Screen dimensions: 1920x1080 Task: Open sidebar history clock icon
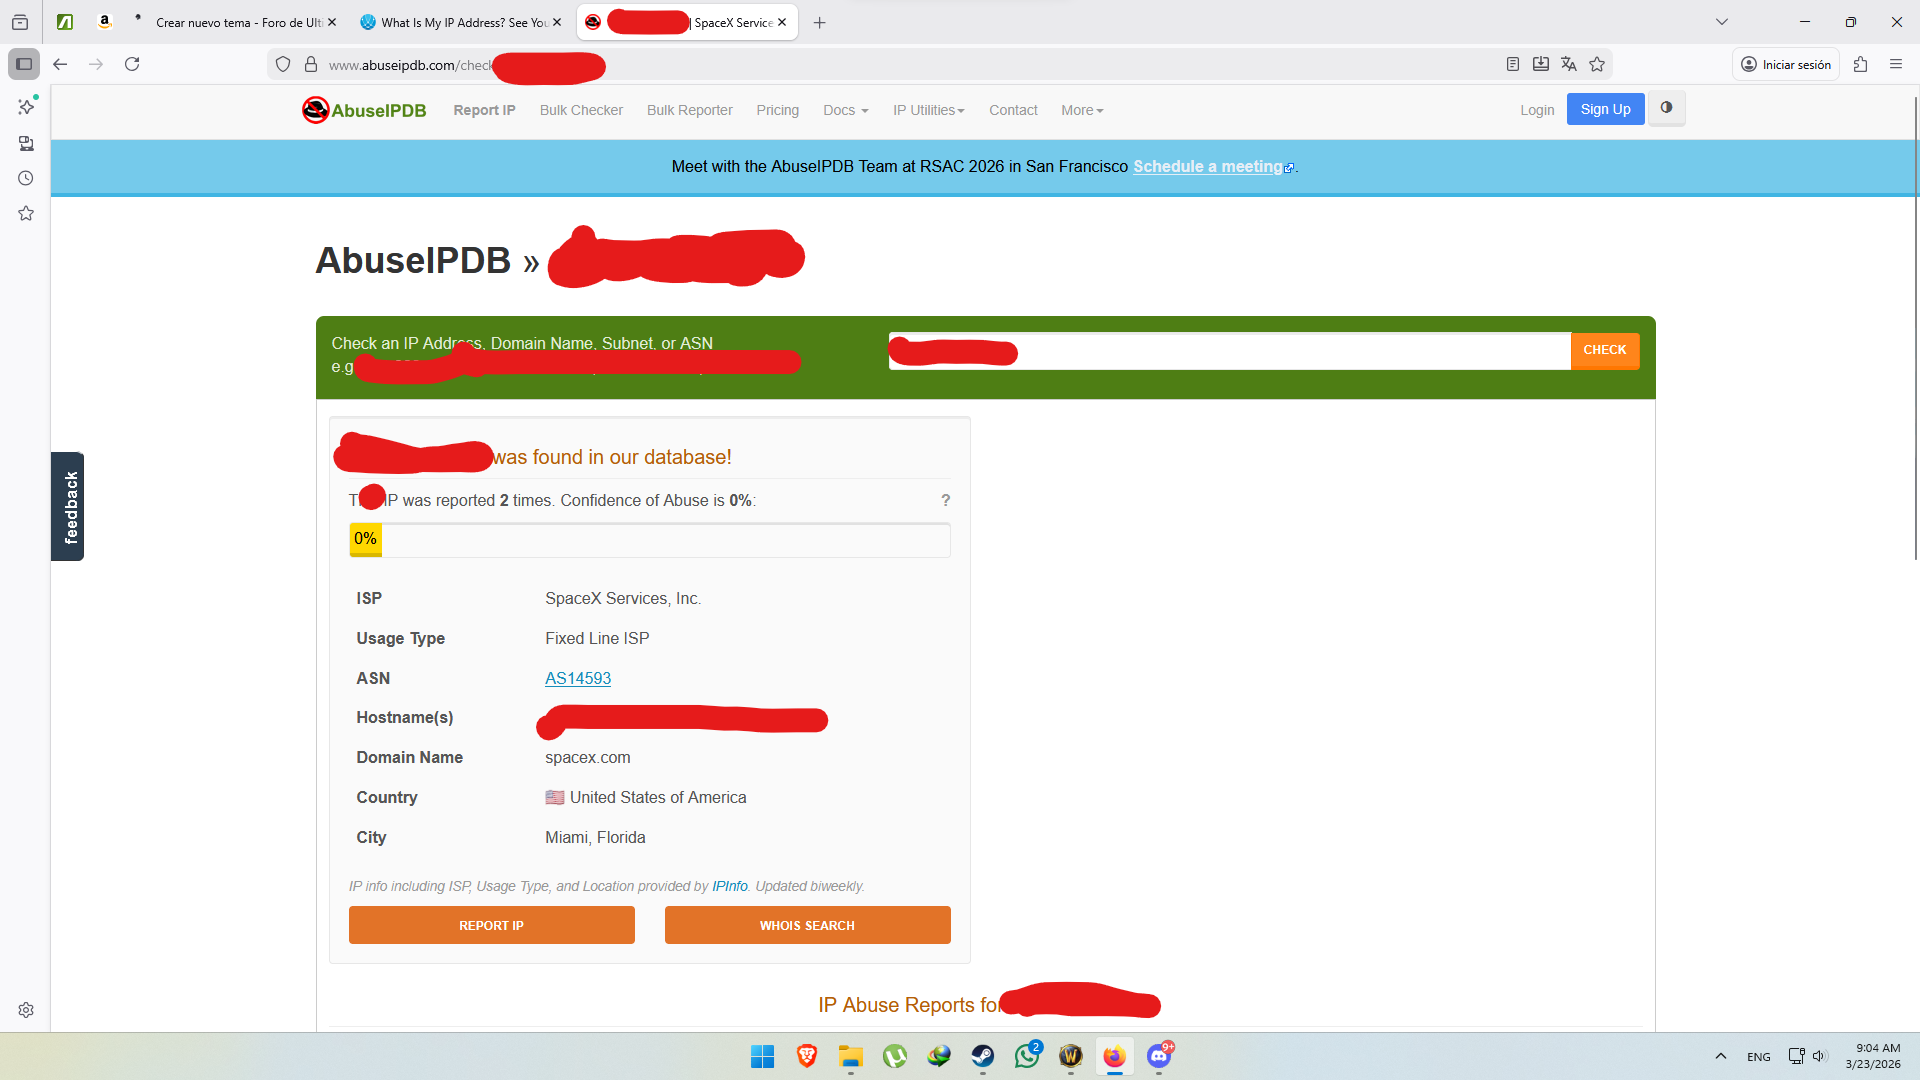(26, 178)
